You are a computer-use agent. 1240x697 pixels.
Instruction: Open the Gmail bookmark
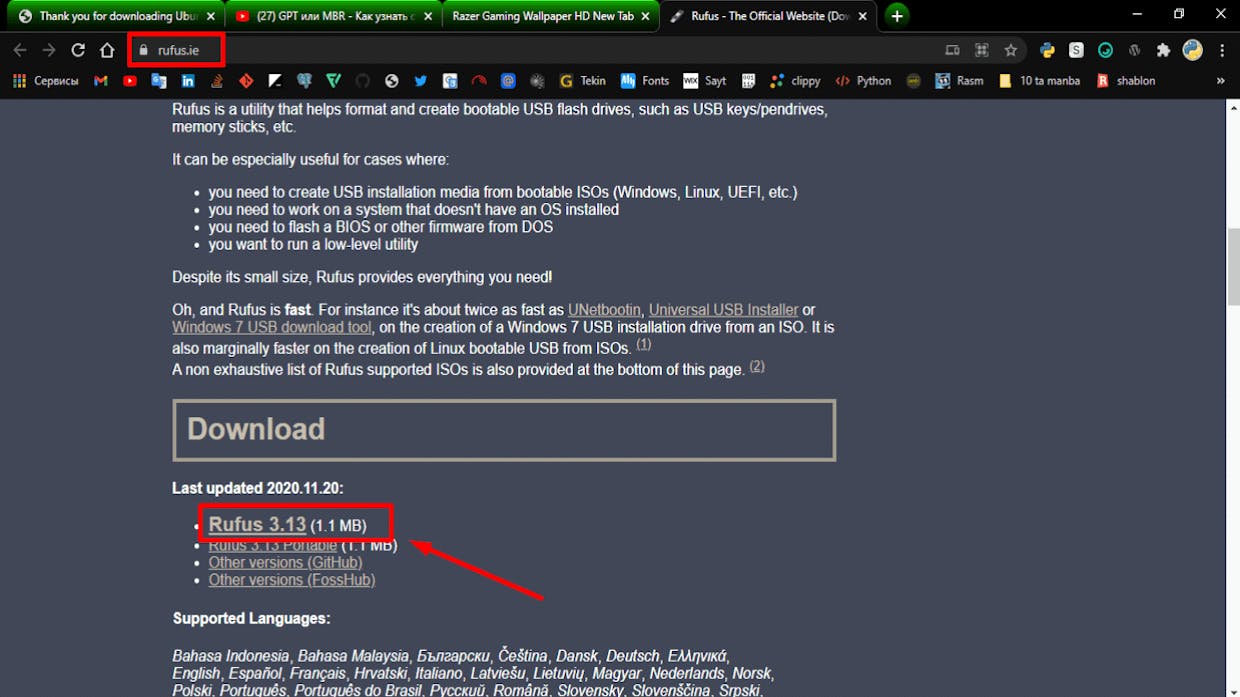(x=101, y=81)
